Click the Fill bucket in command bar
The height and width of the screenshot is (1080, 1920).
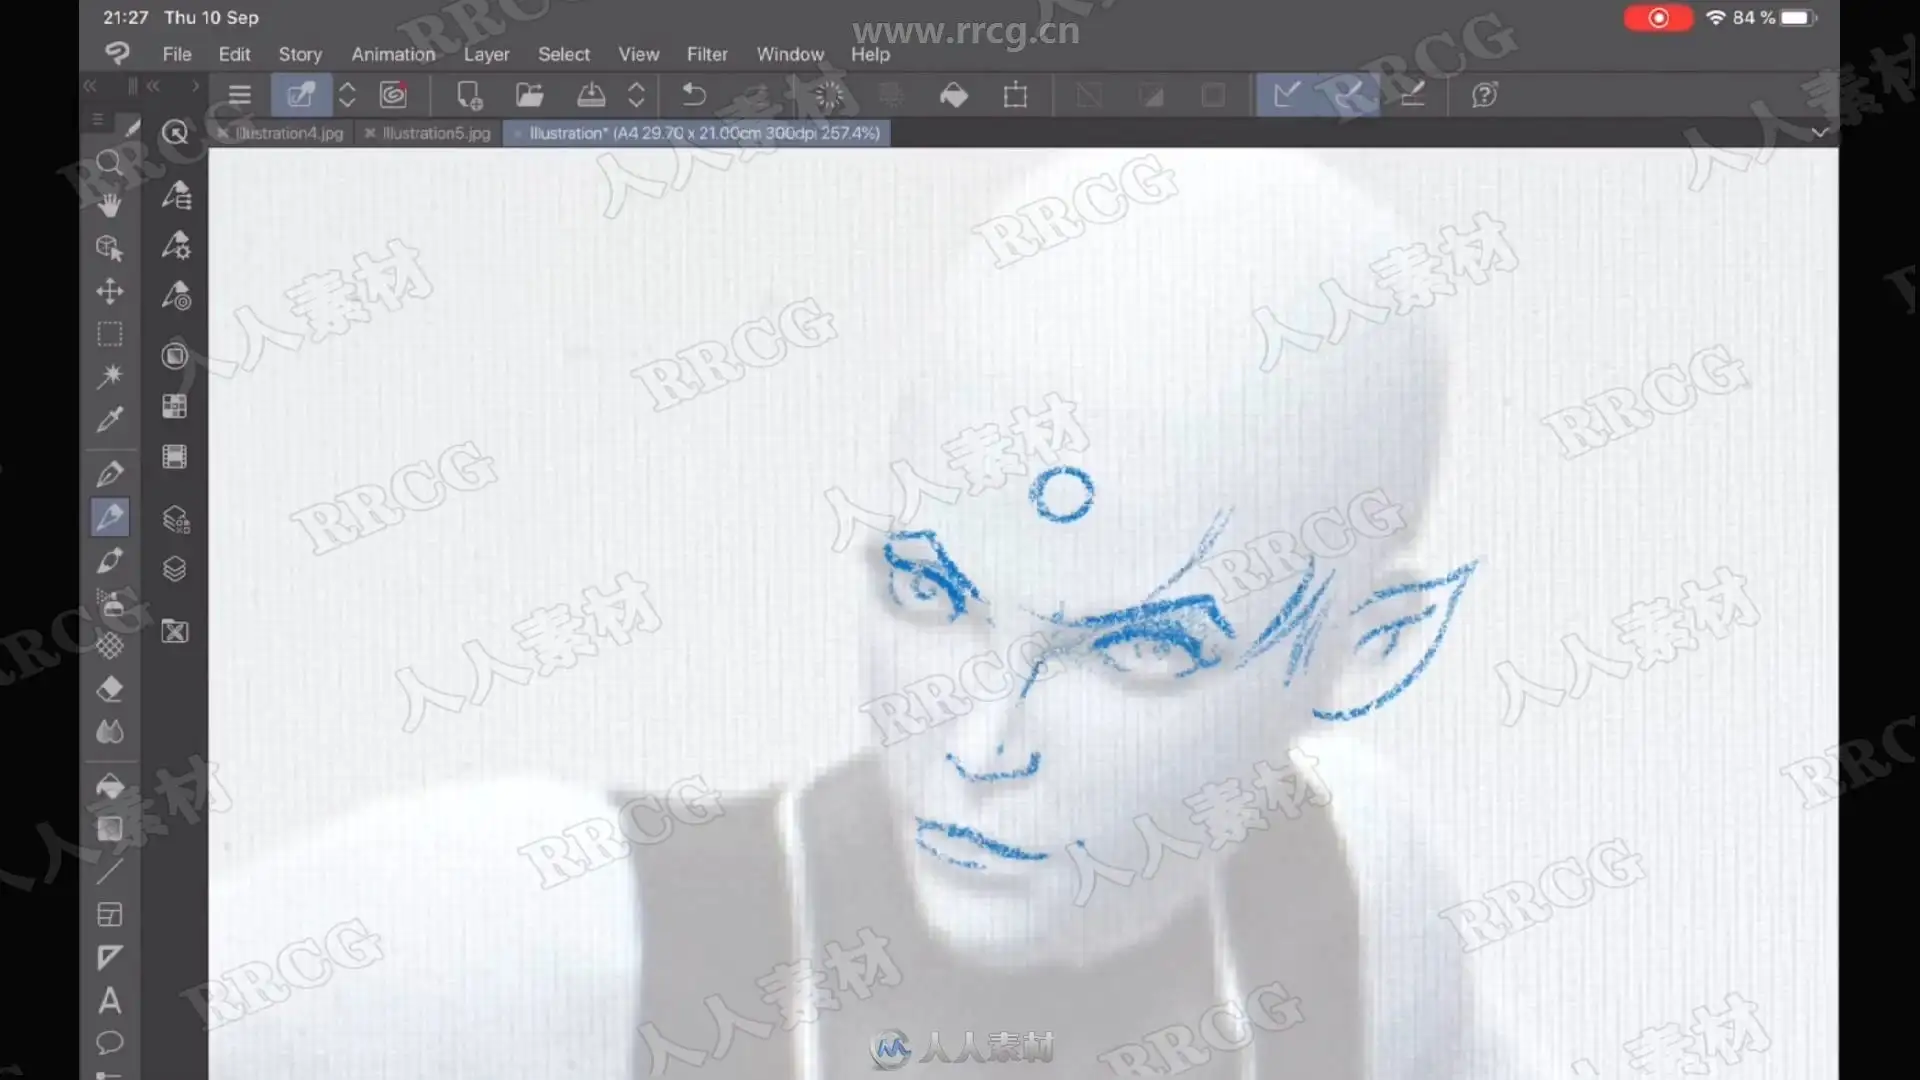coord(954,95)
